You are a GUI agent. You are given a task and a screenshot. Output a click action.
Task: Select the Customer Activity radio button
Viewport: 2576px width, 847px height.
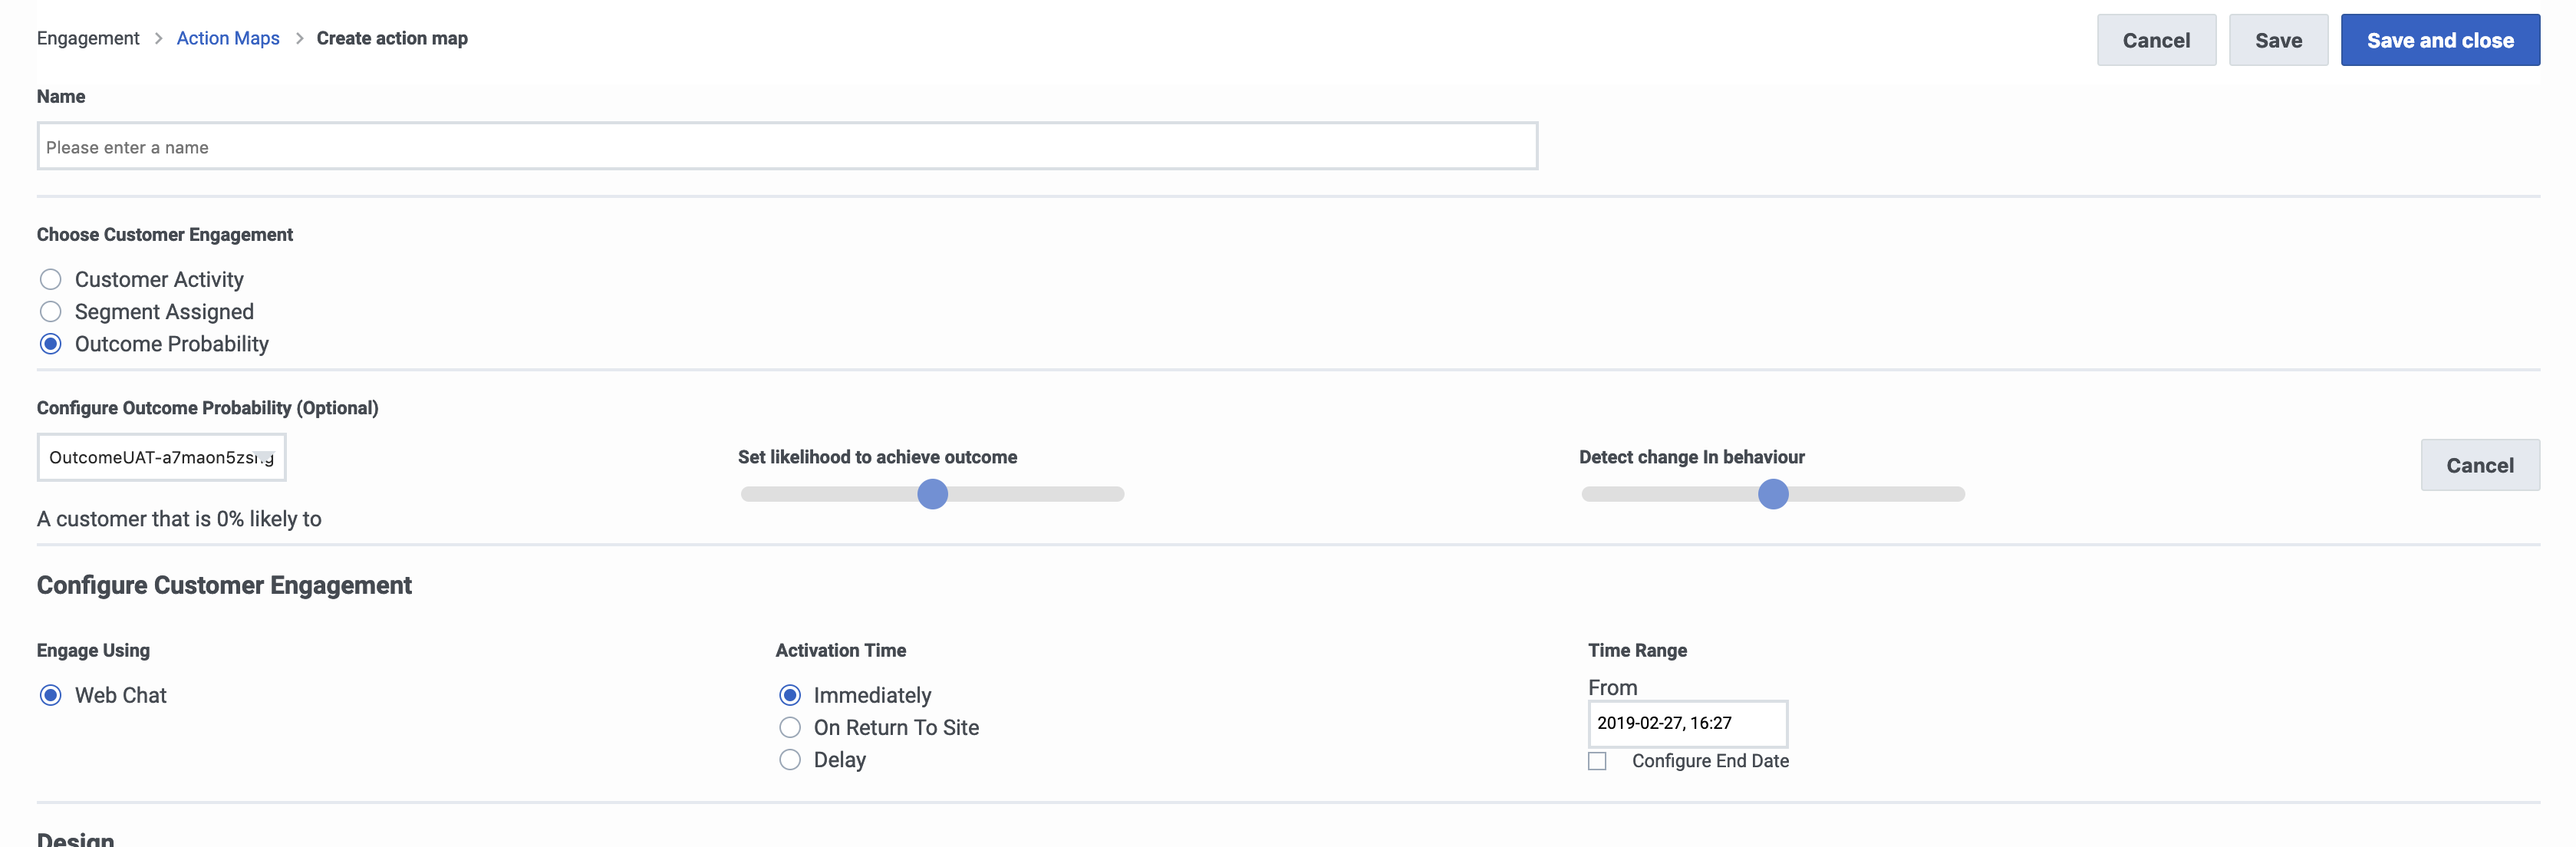click(51, 279)
